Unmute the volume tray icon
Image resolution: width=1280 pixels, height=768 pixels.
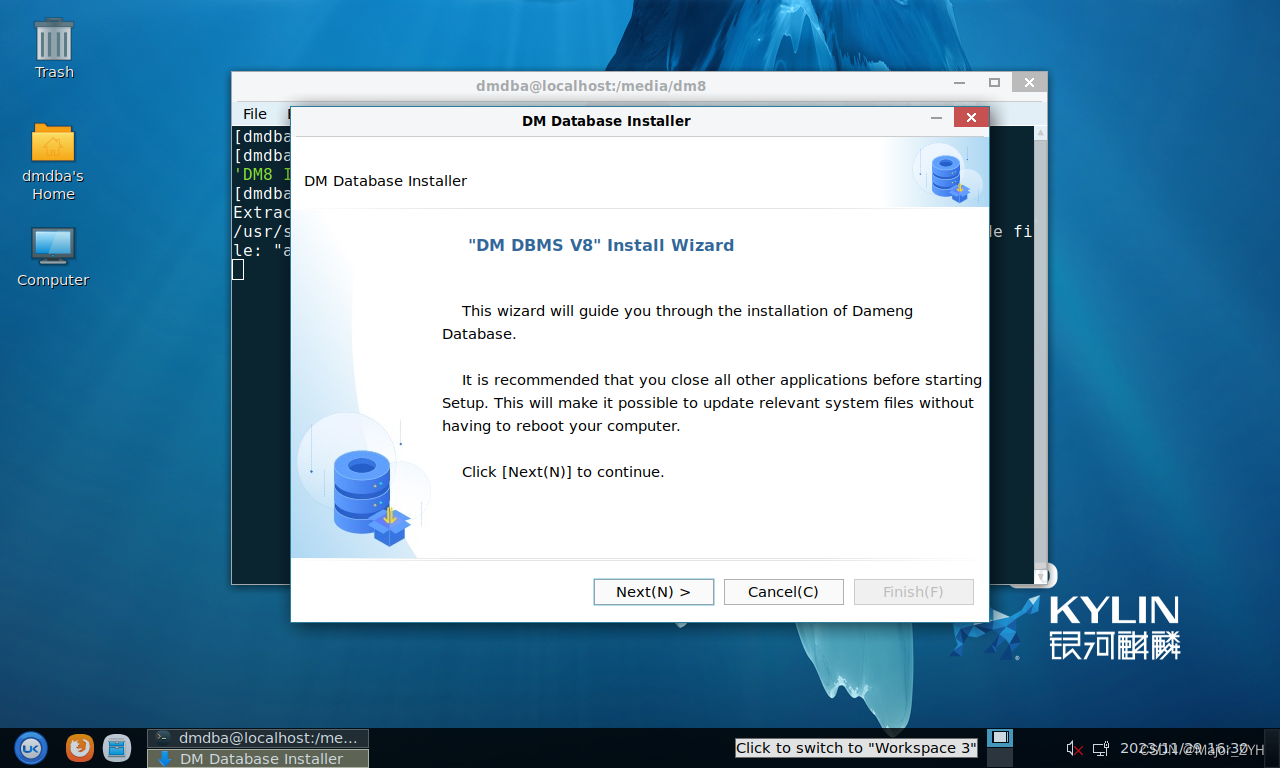tap(1075, 749)
